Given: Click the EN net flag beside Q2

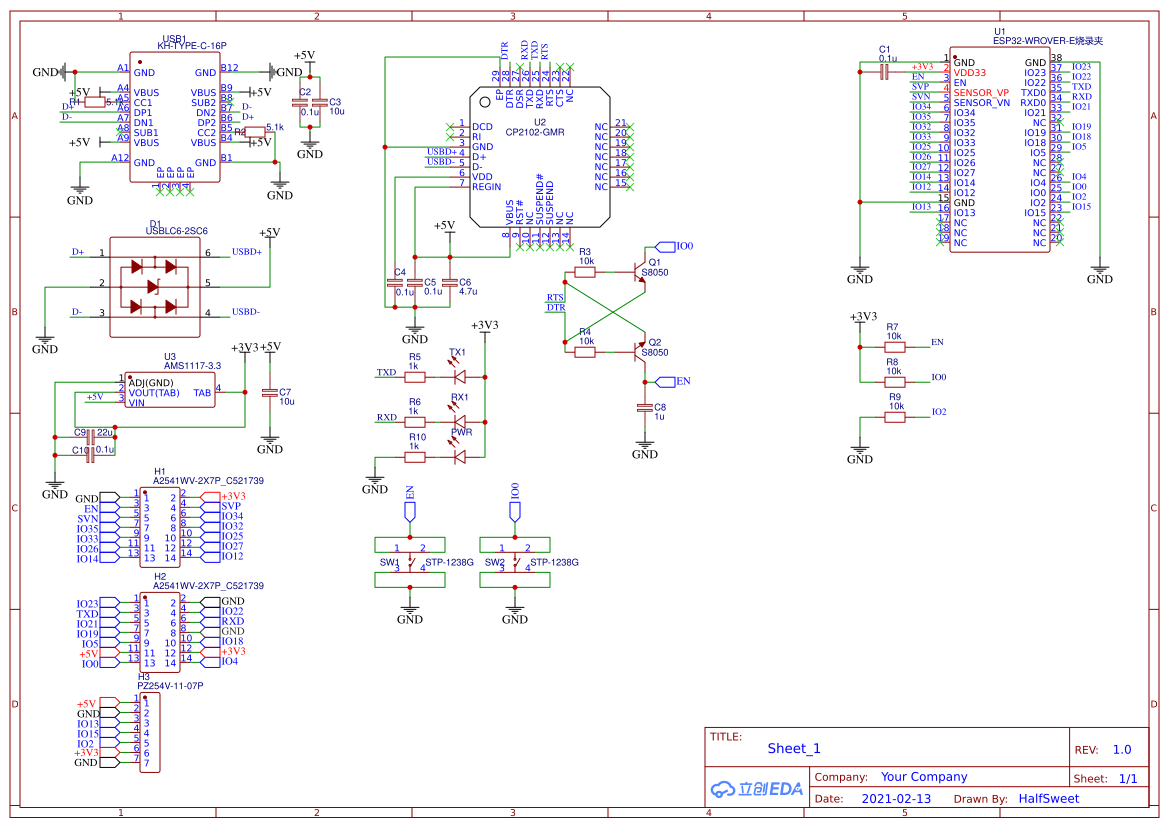Looking at the screenshot, I should tap(672, 382).
